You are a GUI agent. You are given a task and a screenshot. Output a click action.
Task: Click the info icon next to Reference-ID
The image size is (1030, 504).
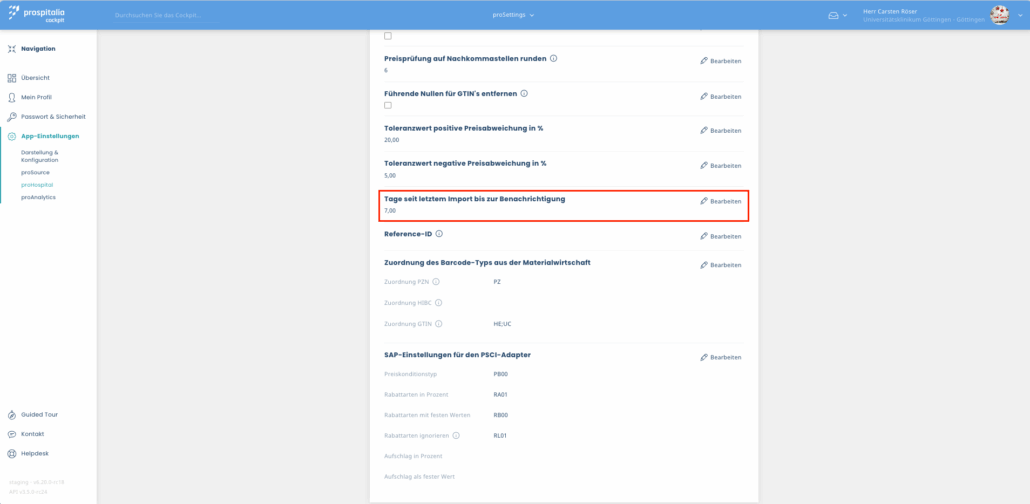click(439, 234)
